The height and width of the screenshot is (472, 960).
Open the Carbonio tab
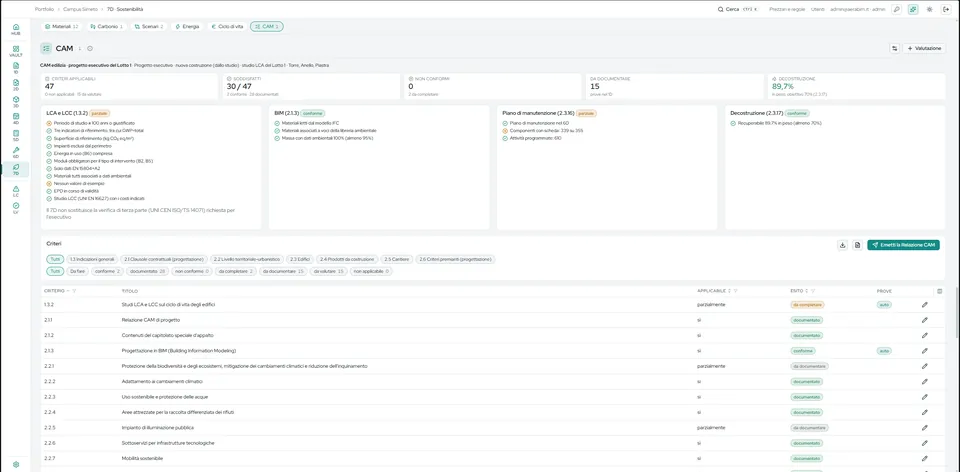[x=106, y=27]
